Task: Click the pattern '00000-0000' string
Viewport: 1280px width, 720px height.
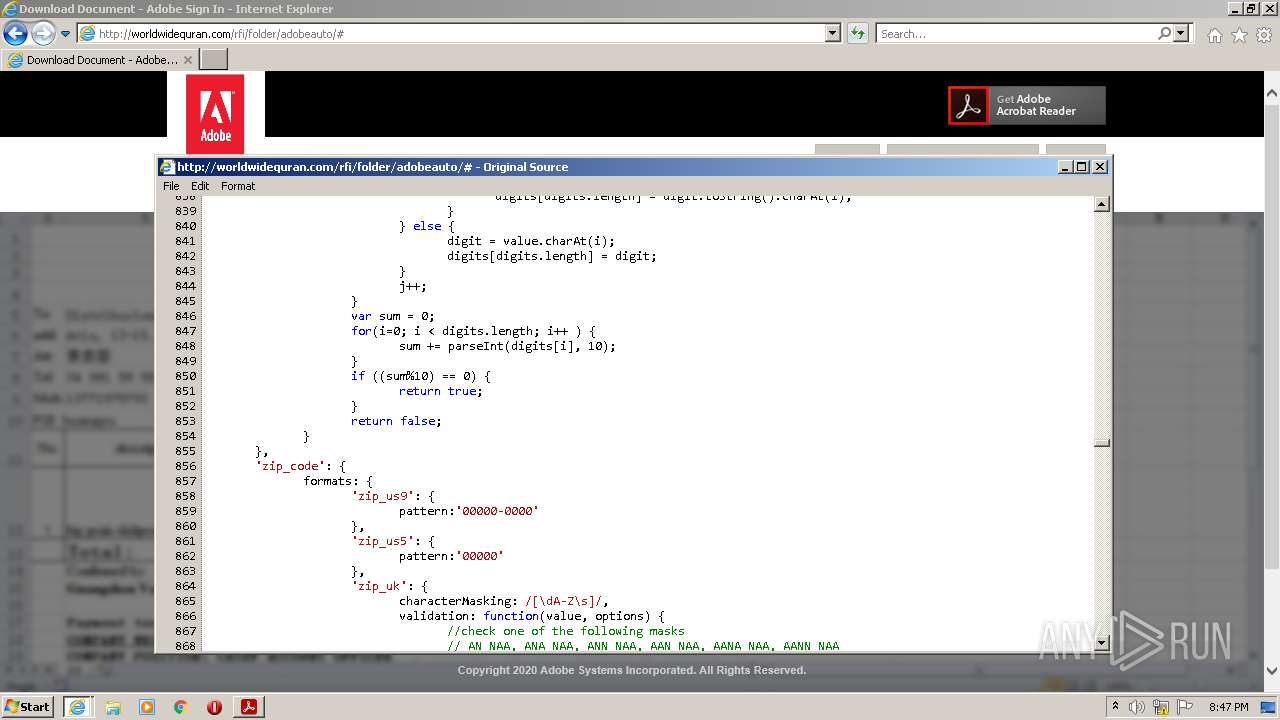Action: point(498,511)
